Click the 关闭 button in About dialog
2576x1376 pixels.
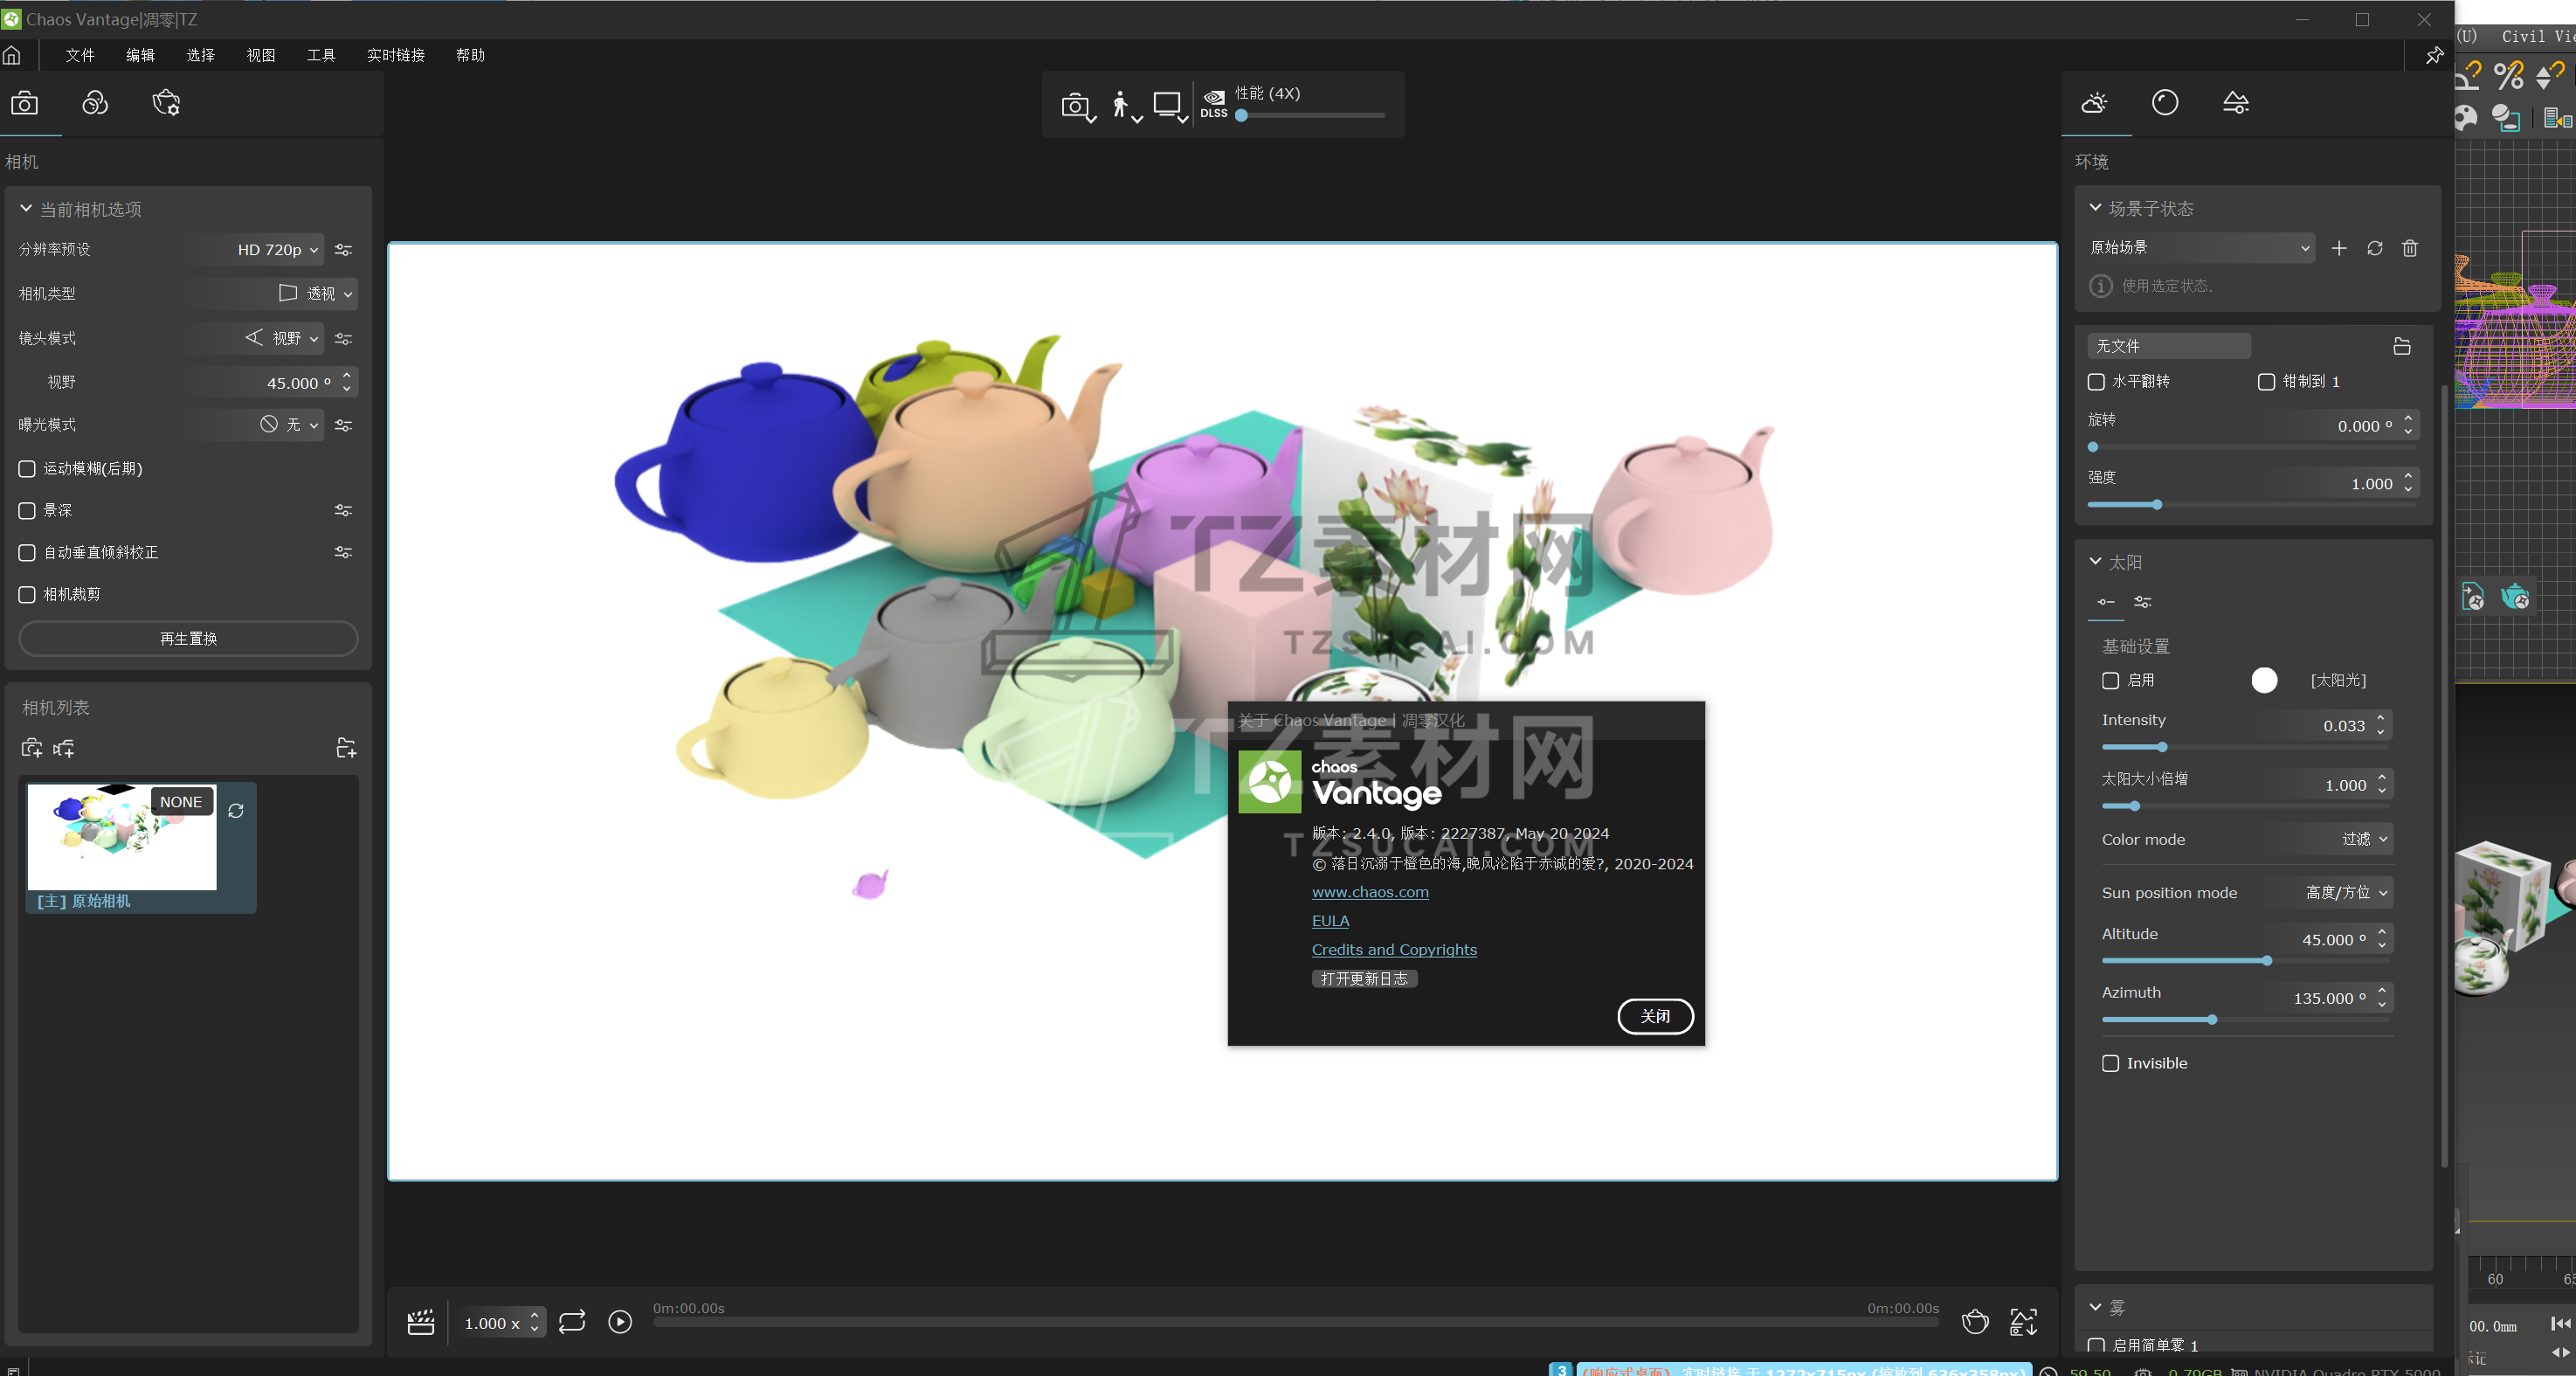click(1655, 1016)
